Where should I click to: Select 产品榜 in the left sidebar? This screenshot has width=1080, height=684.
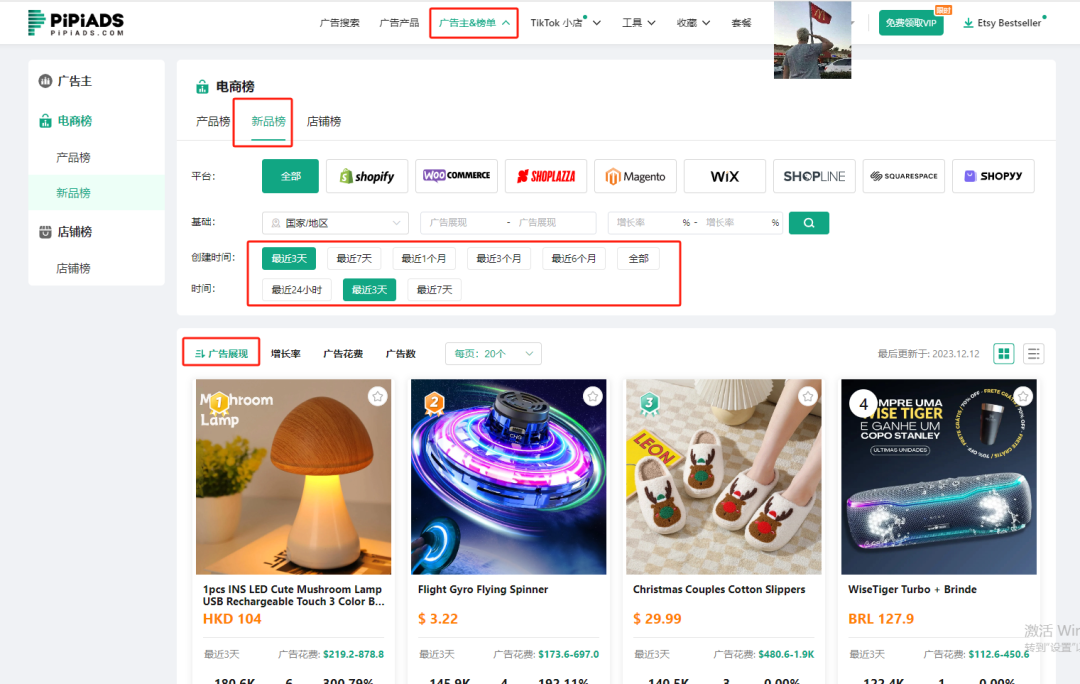pyautogui.click(x=73, y=158)
